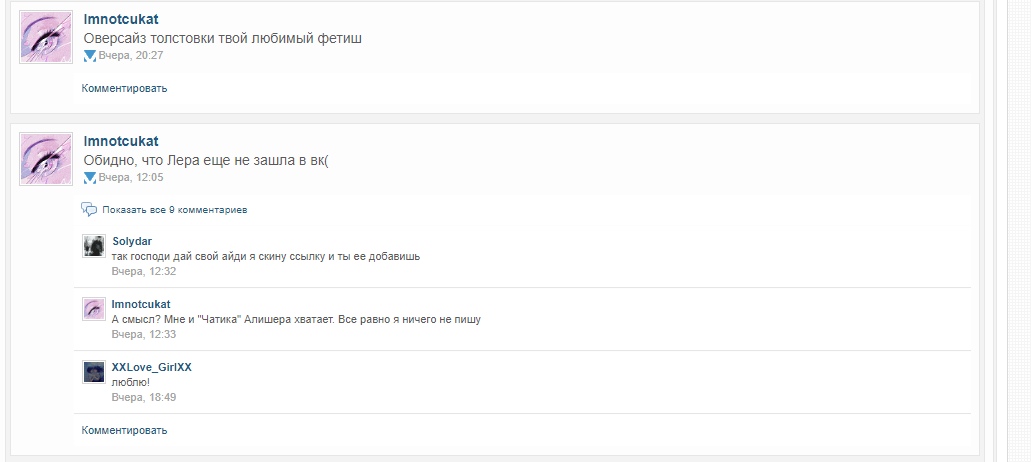Click Imnotcukat name in the comment reply
The height and width of the screenshot is (462, 1031).
point(141,304)
